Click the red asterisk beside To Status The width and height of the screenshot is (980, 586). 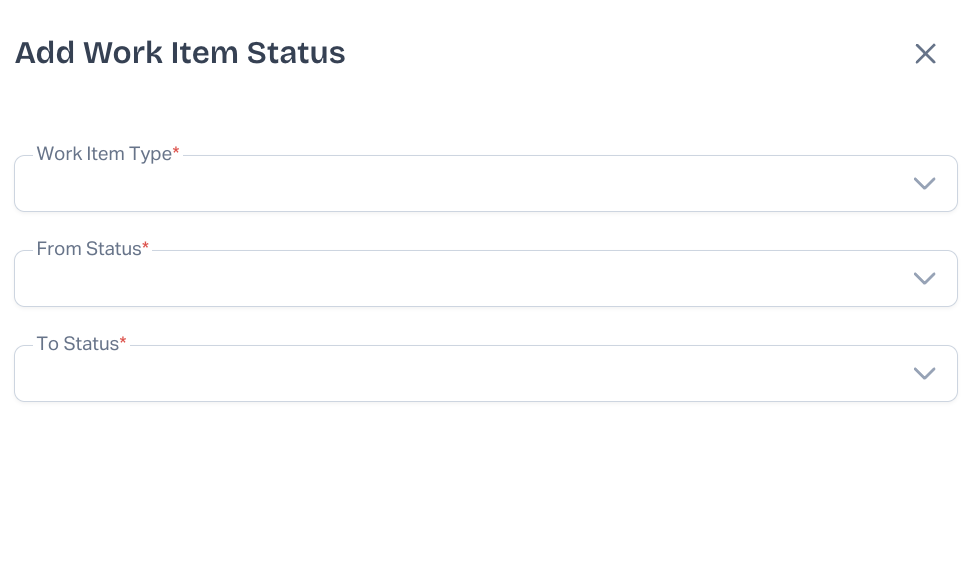click(x=123, y=342)
